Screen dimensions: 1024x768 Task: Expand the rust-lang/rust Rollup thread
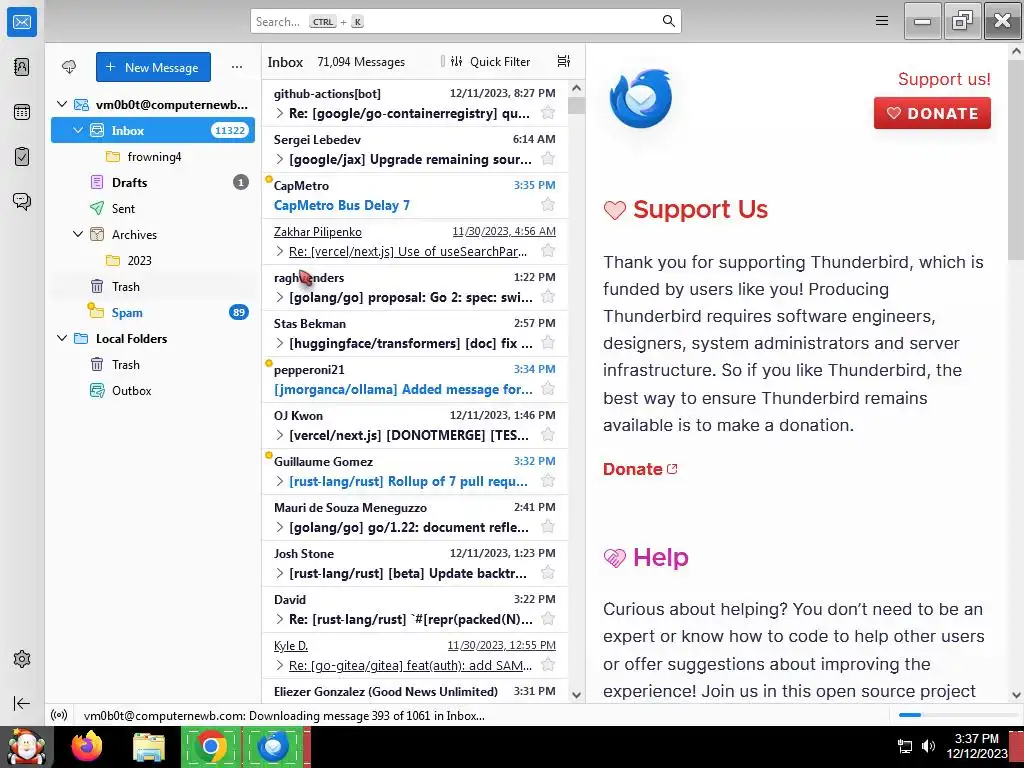[x=280, y=481]
